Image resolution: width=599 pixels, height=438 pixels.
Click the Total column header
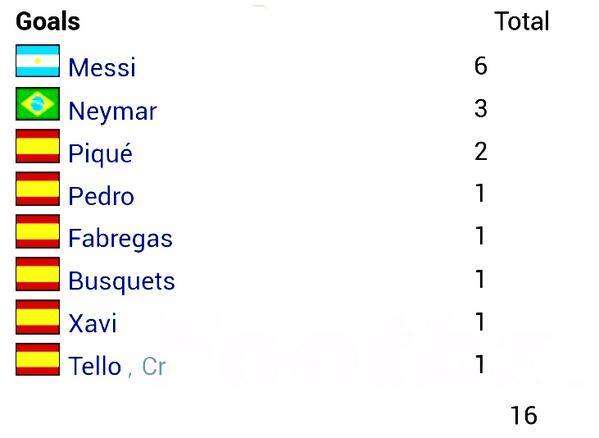click(522, 21)
